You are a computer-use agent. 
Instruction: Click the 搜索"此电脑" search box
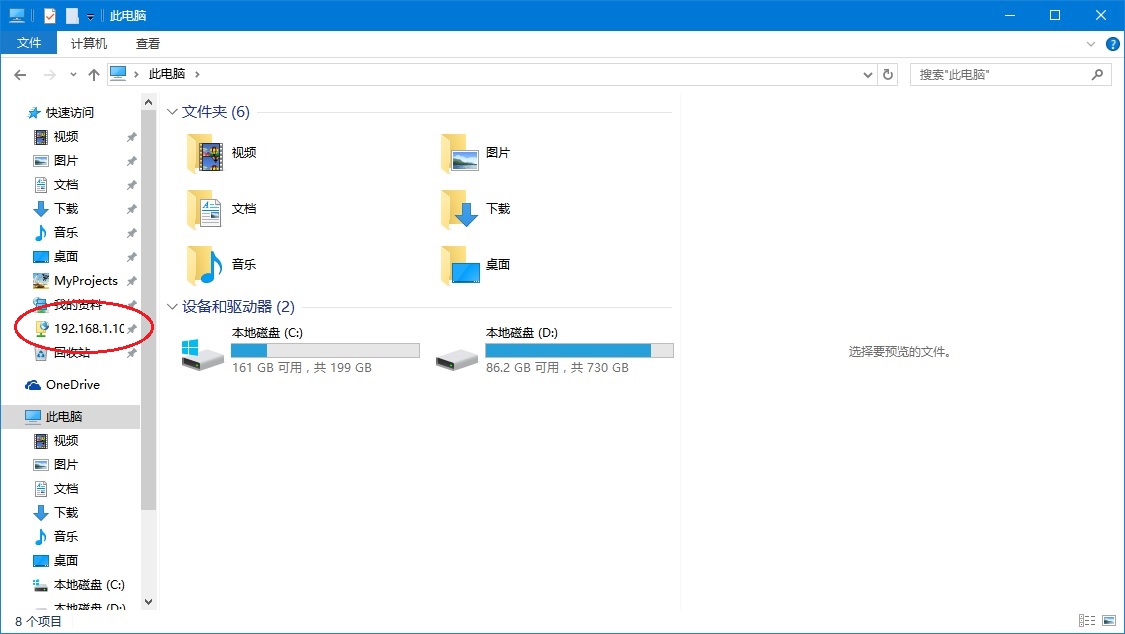point(1000,74)
